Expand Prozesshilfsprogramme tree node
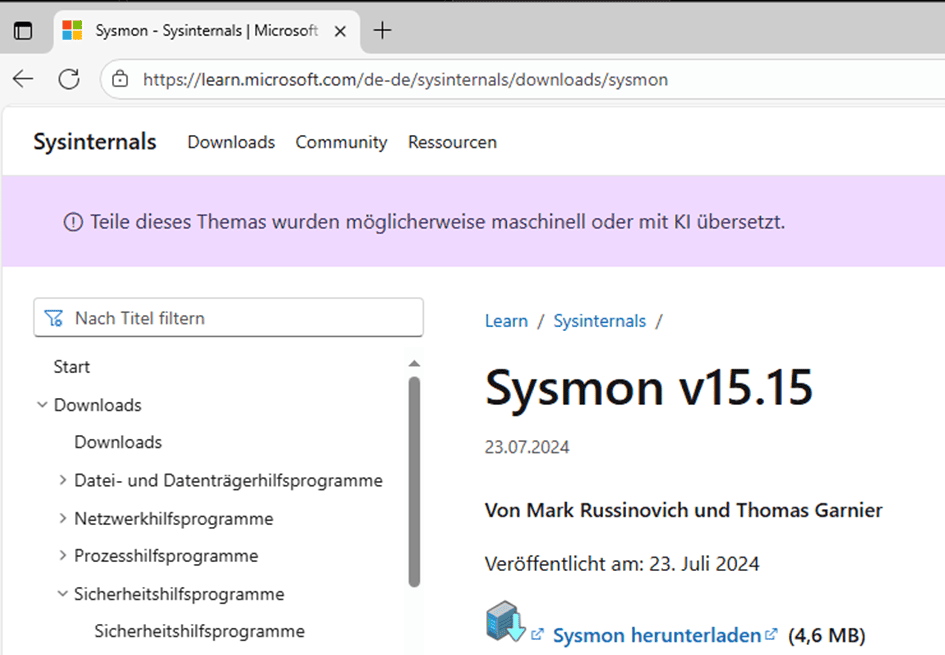The image size is (945, 655). 63,556
